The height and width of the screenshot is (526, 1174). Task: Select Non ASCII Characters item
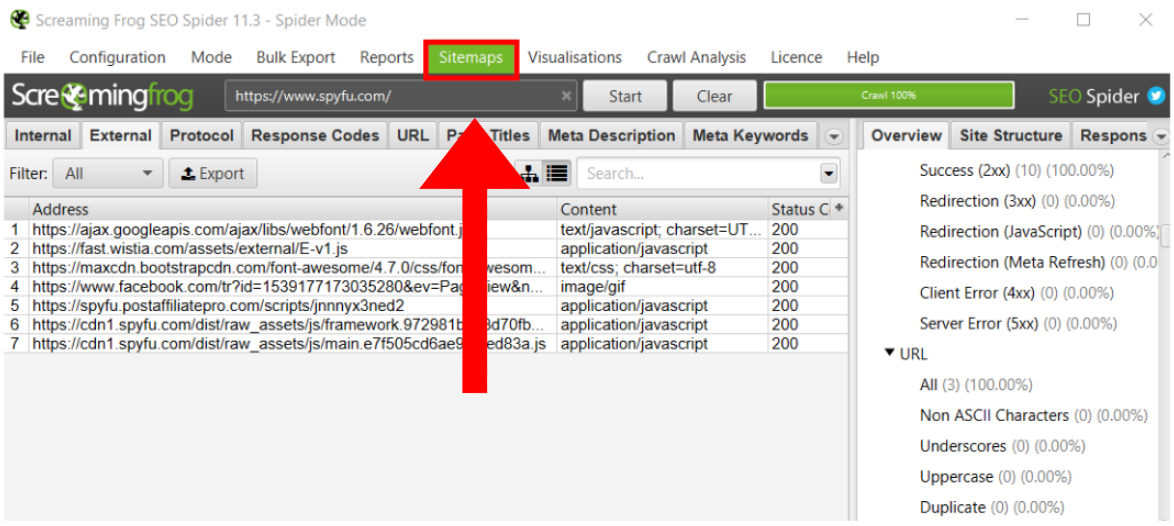(x=1032, y=415)
